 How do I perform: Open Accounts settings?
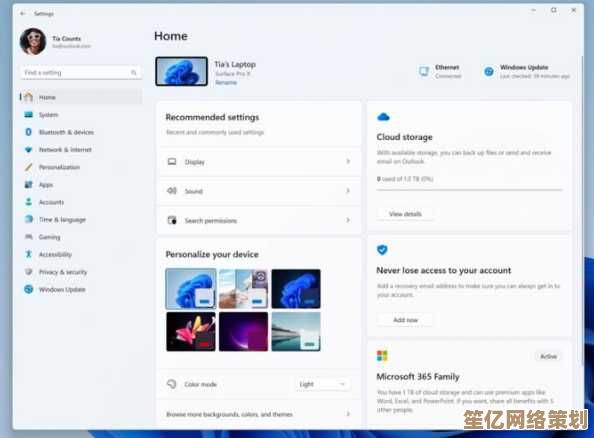pyautogui.click(x=81, y=202)
